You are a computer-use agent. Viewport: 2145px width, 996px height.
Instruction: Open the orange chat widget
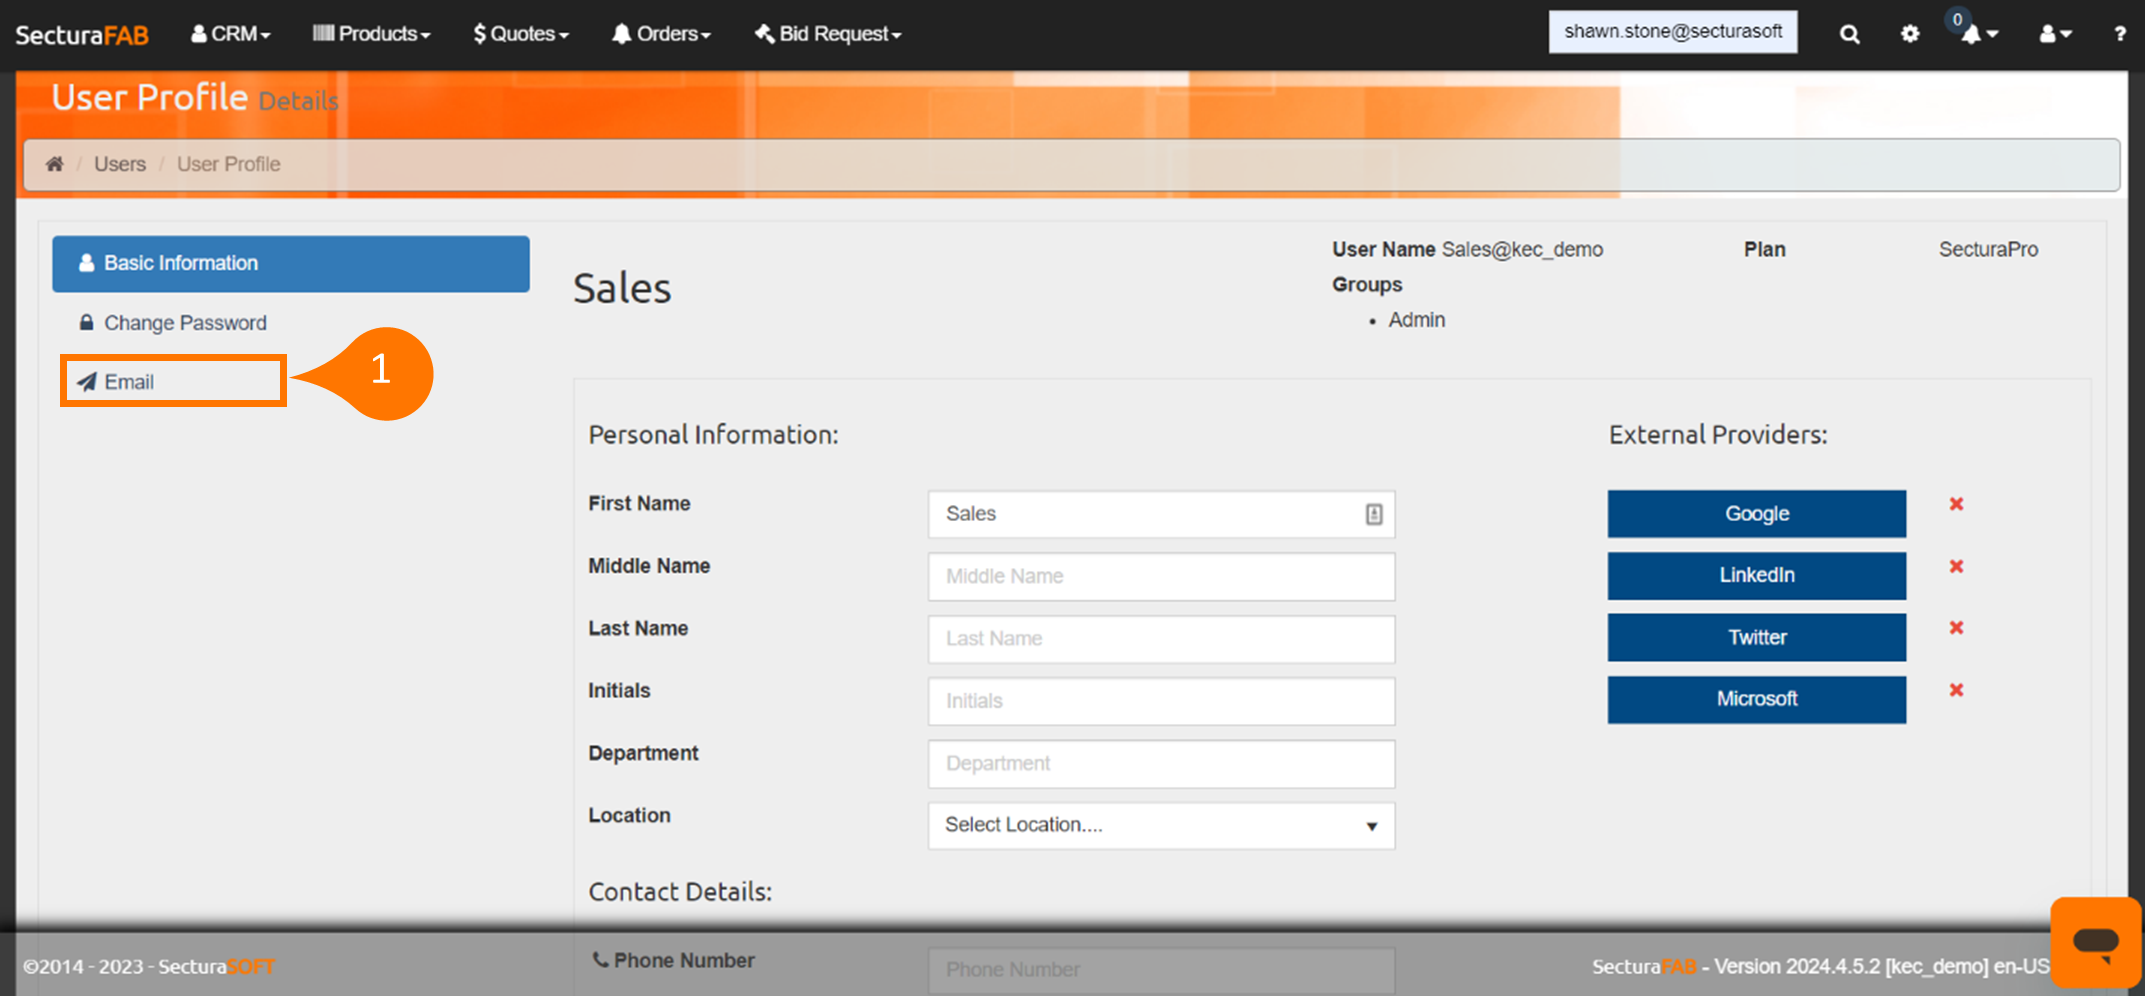[2095, 942]
